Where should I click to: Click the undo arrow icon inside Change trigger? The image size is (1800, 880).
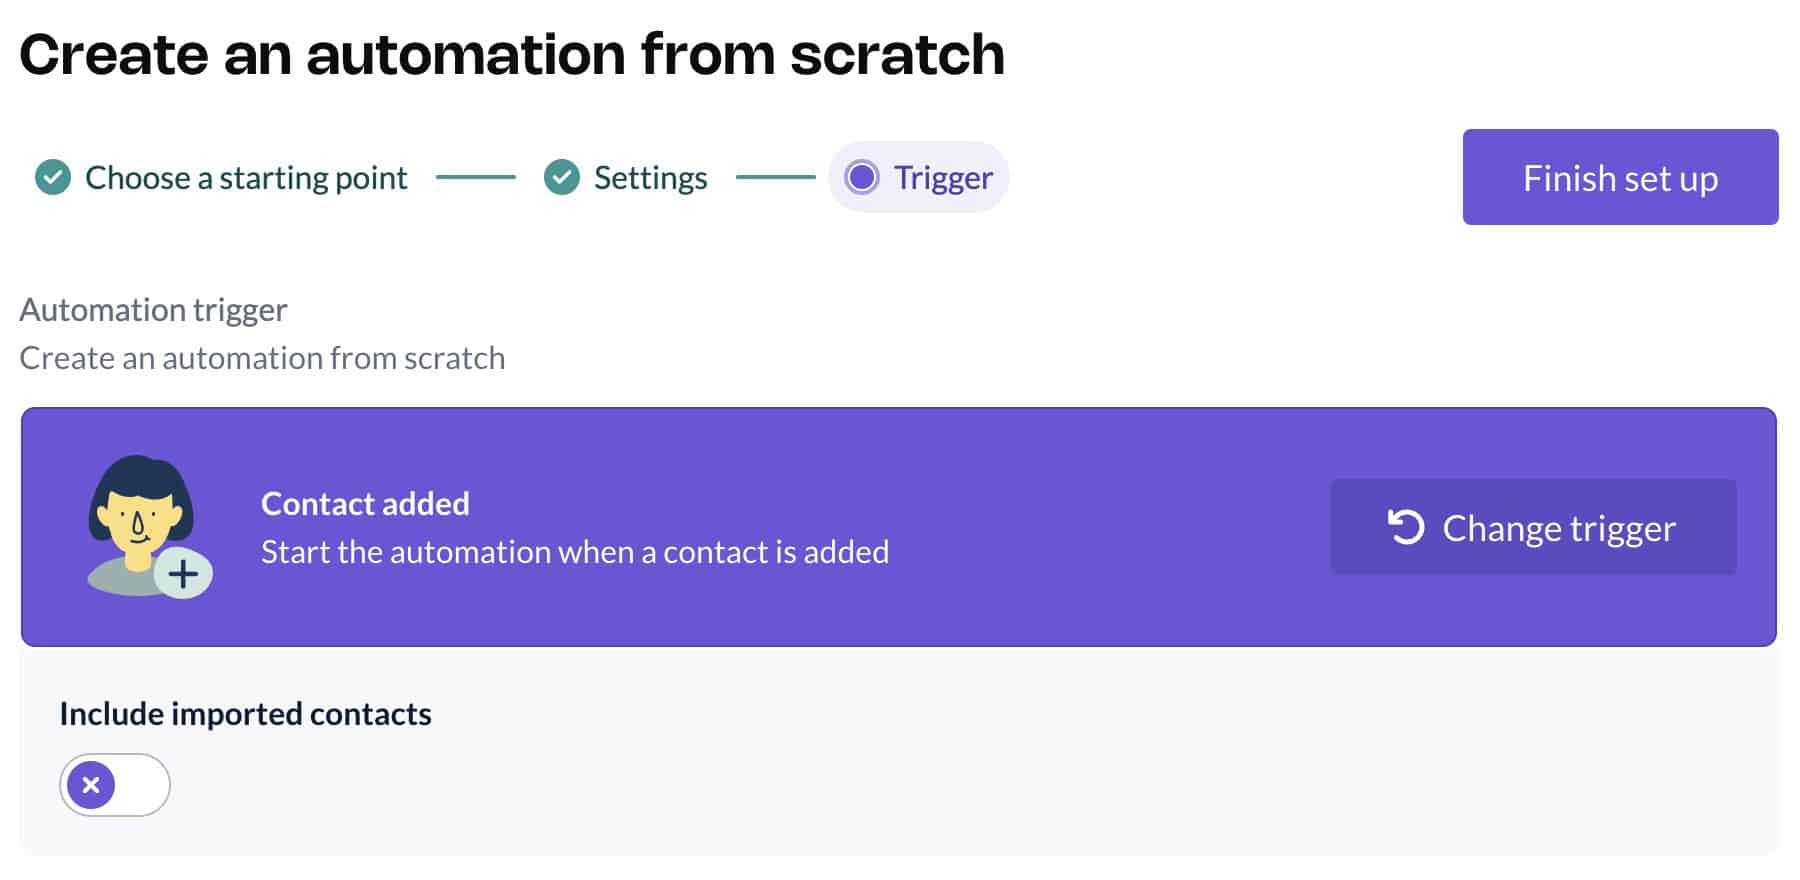click(1405, 528)
